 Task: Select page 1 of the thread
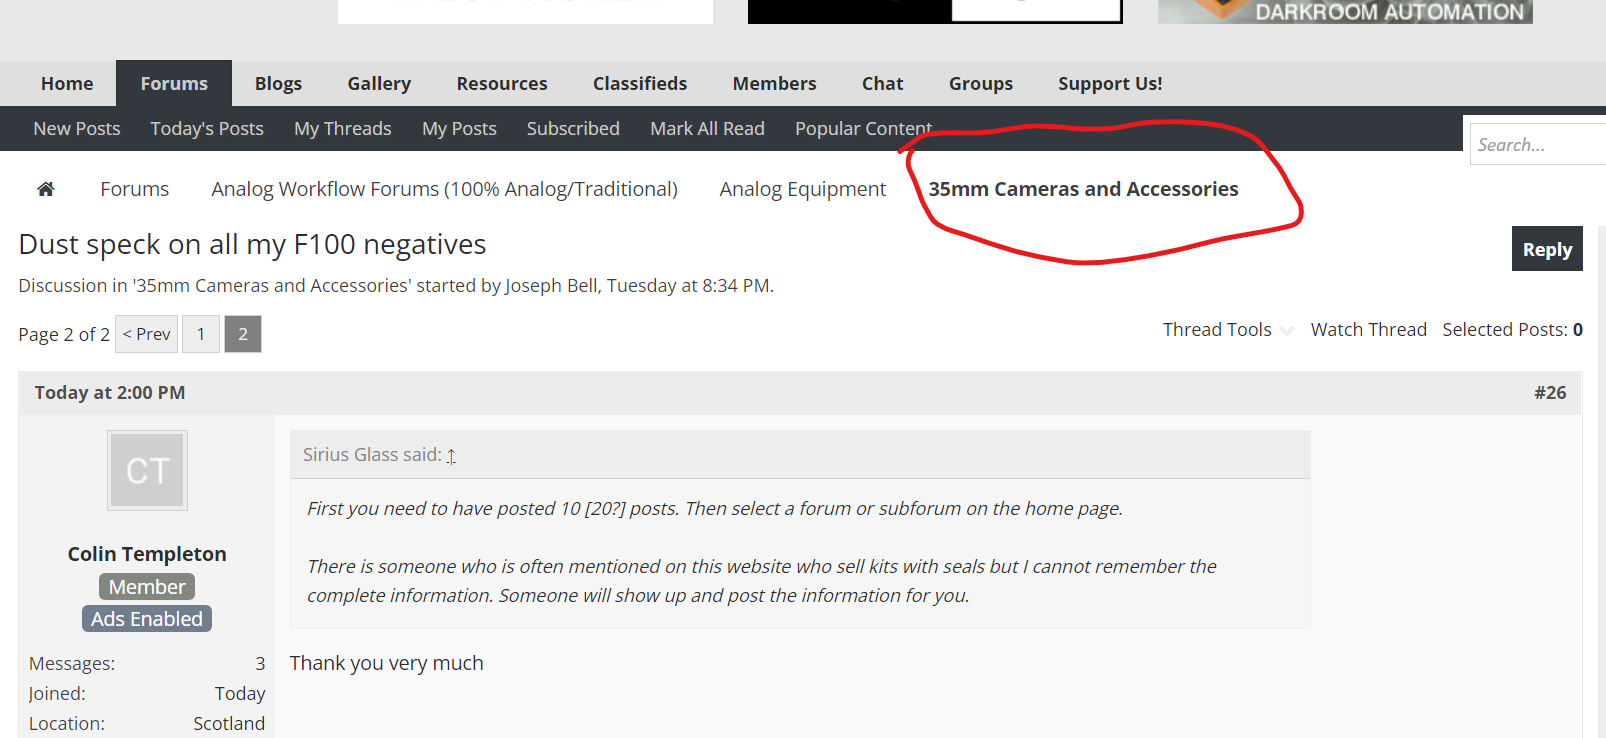[x=201, y=334]
